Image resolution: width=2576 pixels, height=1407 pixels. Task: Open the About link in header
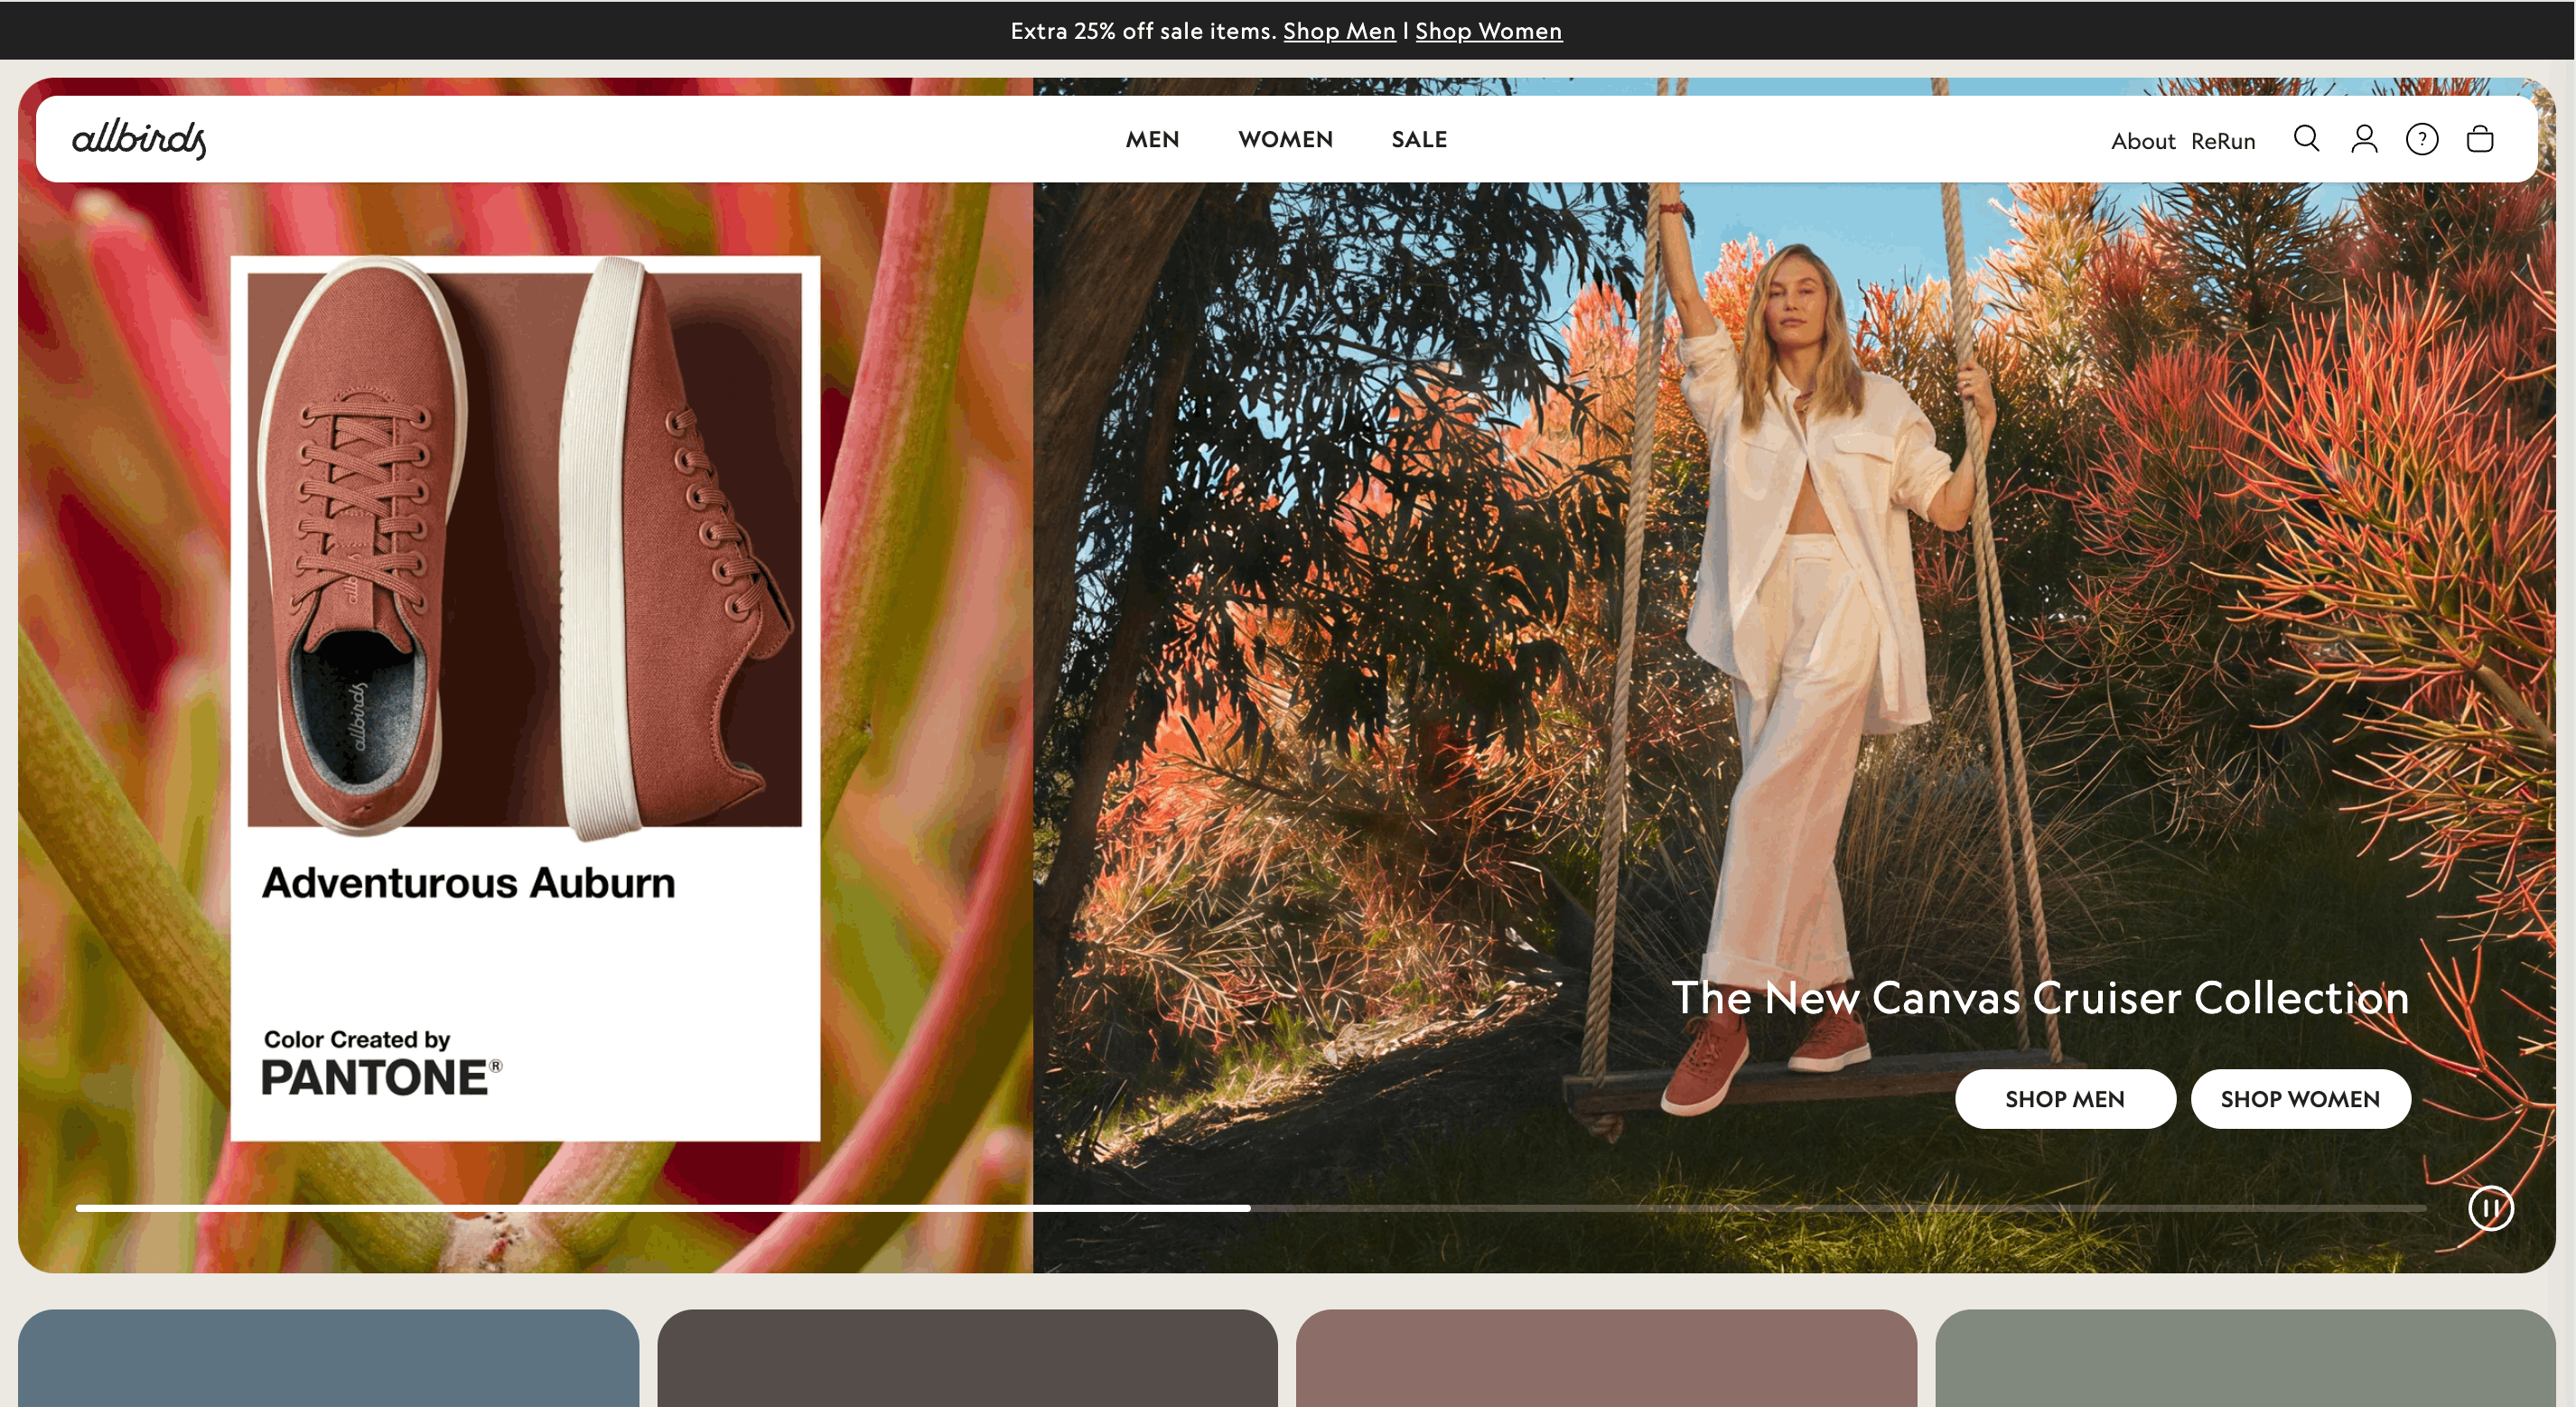(x=2143, y=141)
